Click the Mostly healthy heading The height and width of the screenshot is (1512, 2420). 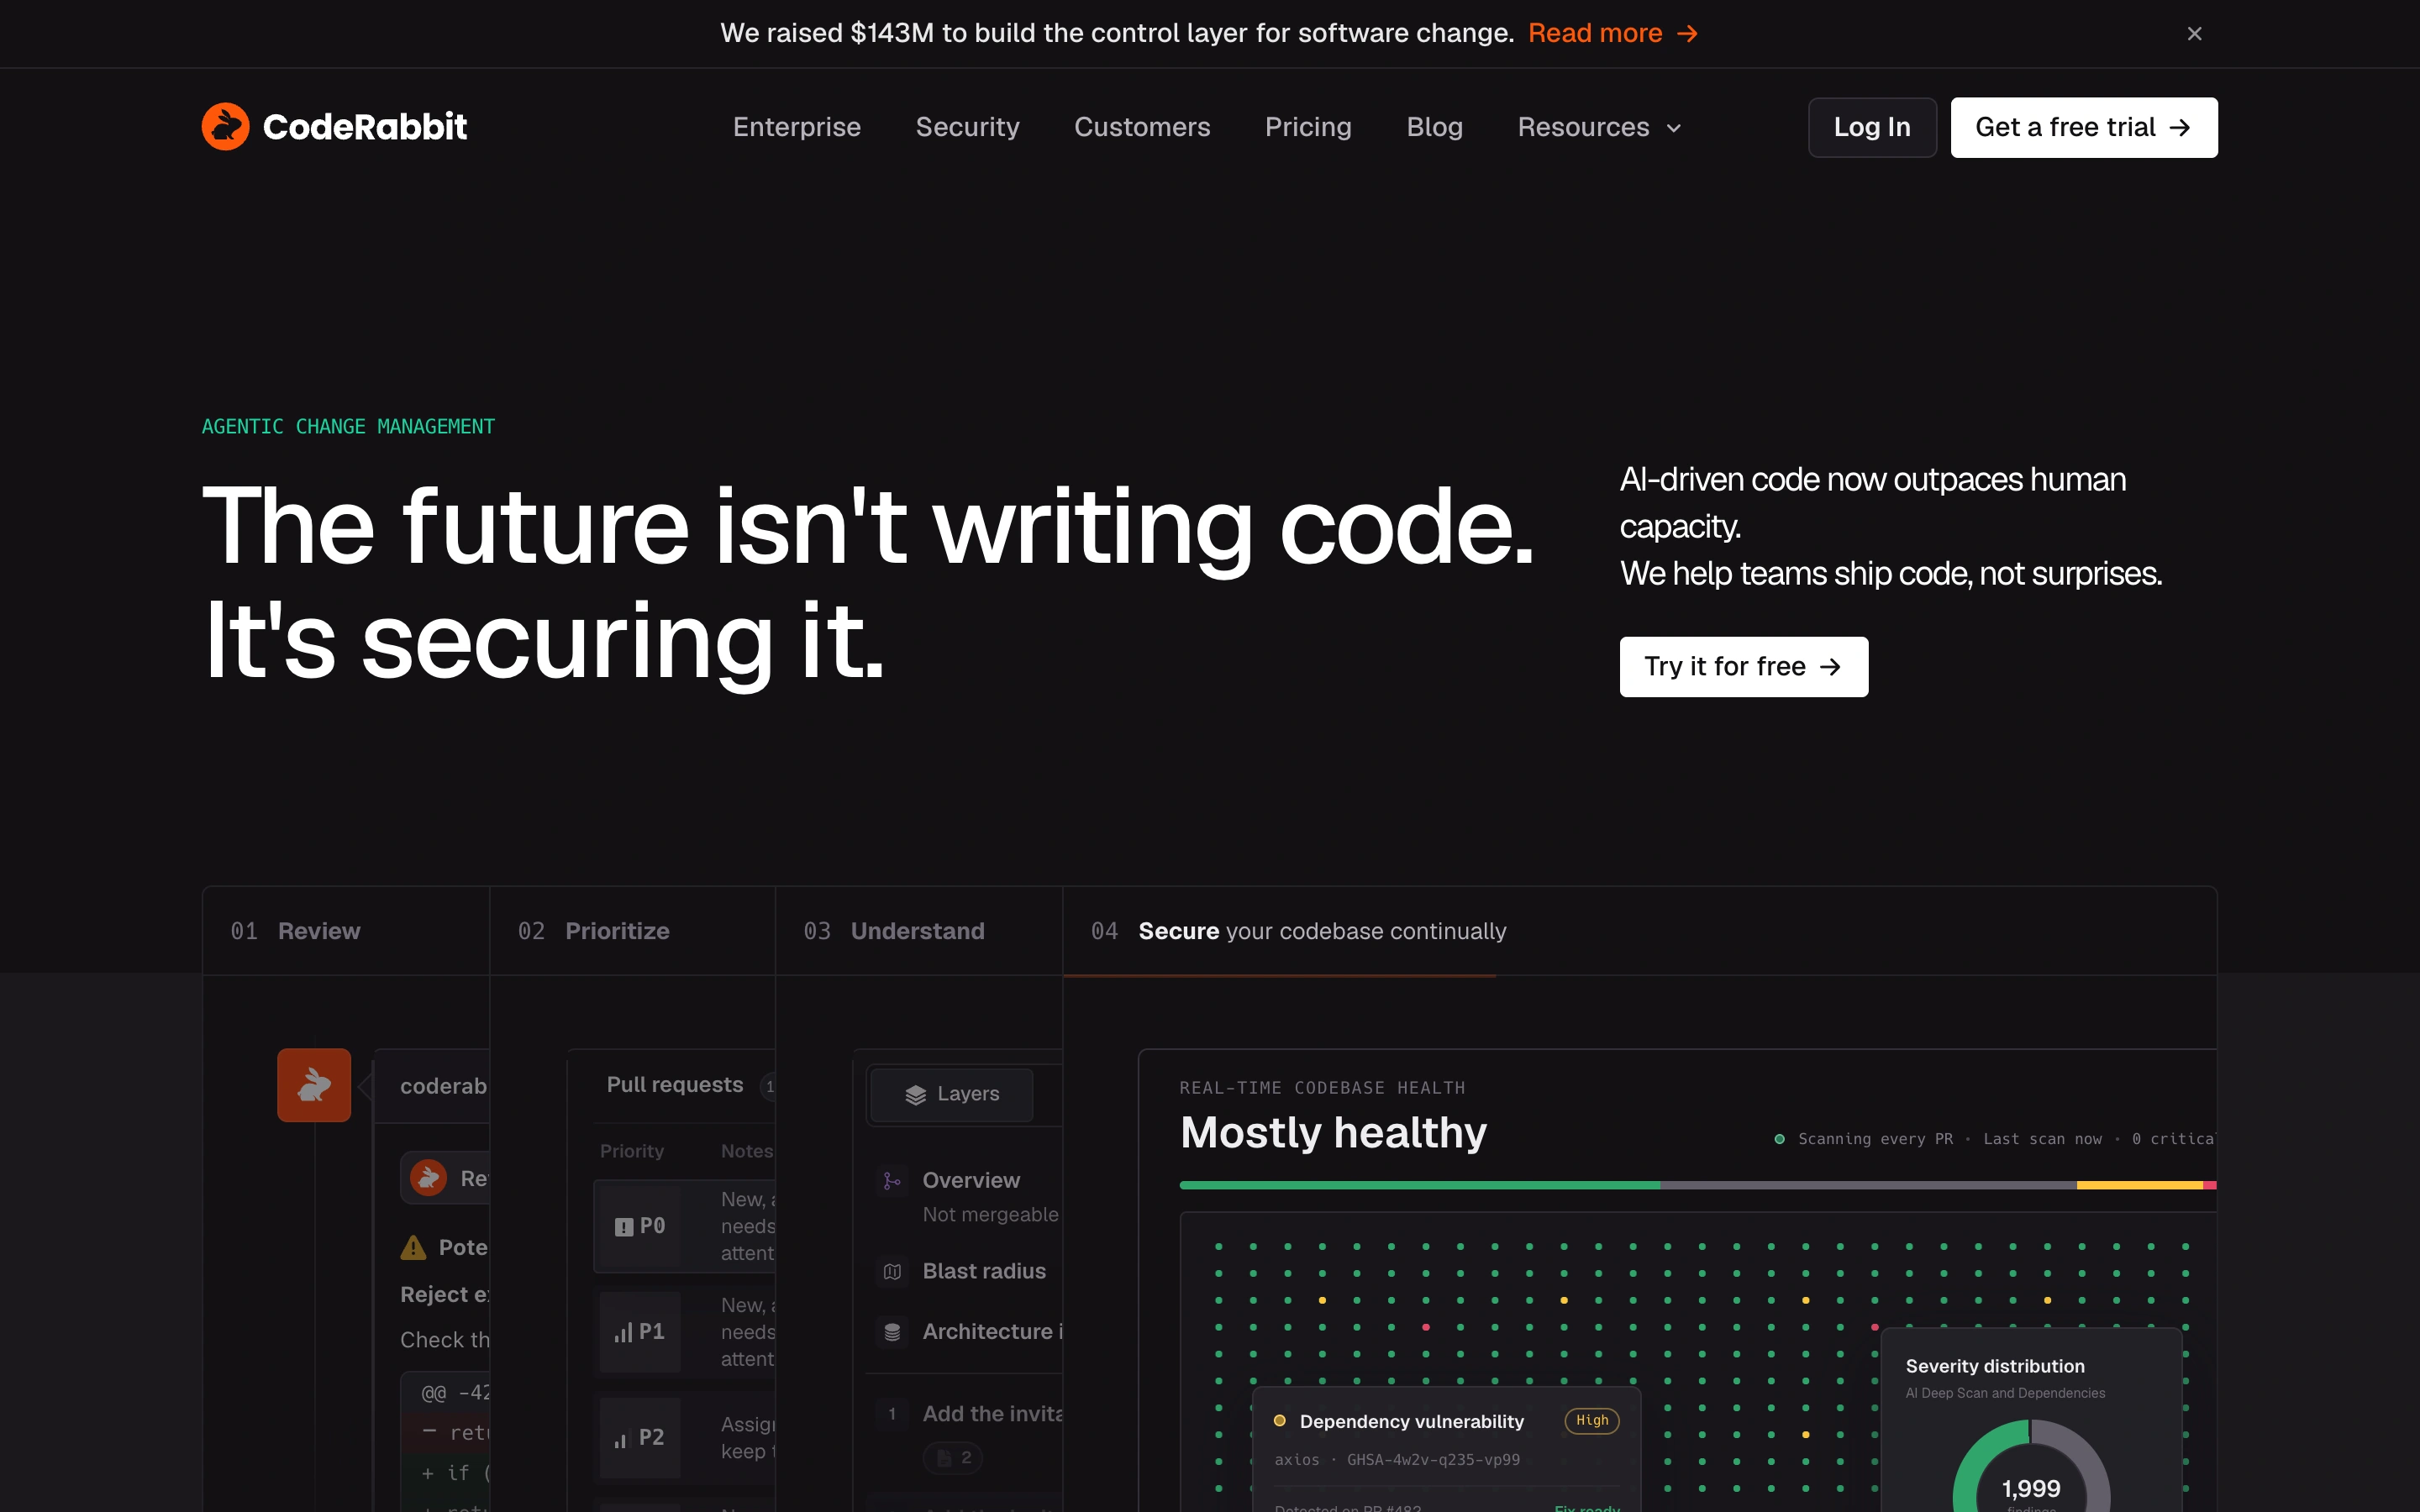click(x=1333, y=1133)
